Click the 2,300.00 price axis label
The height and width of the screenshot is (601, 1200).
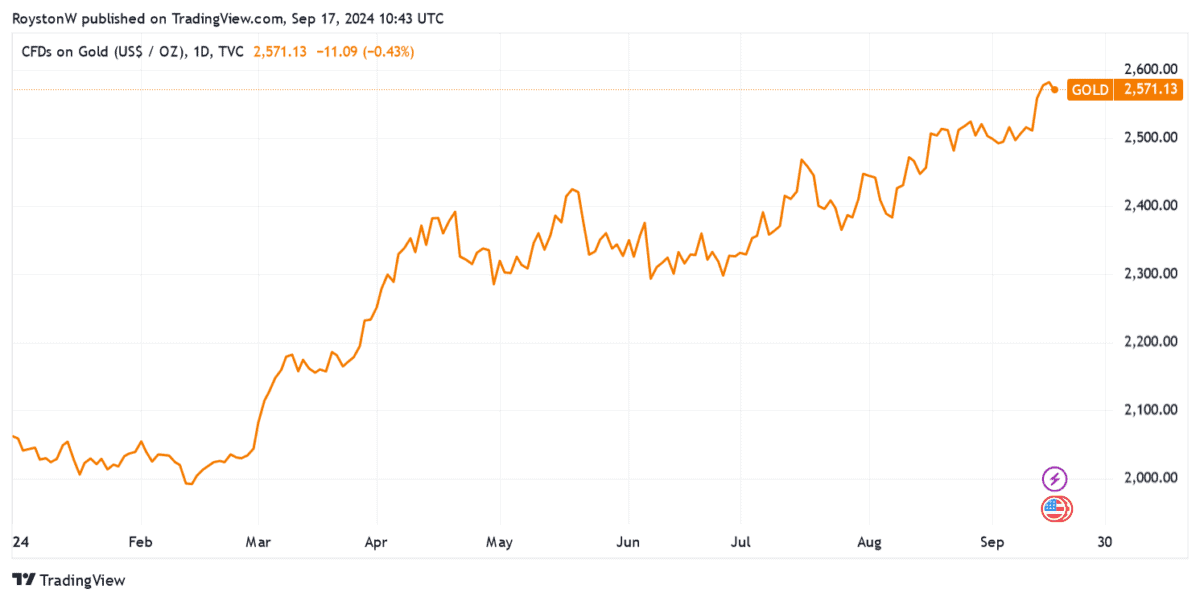pos(1149,274)
